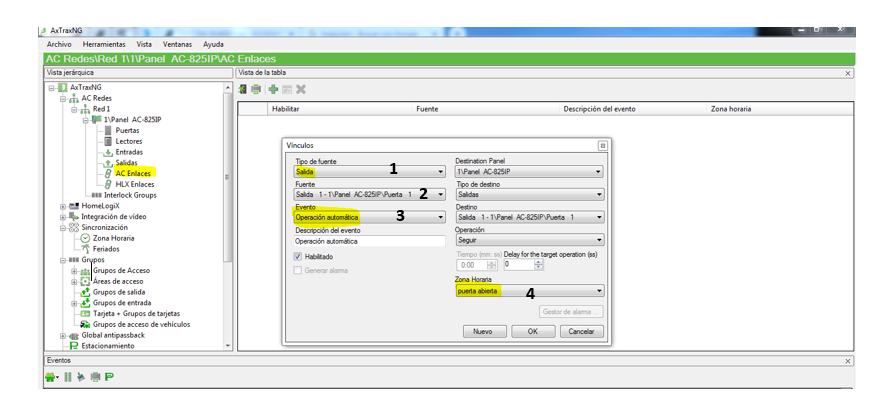
Task: Open the Ventanas menu
Action: [x=177, y=44]
